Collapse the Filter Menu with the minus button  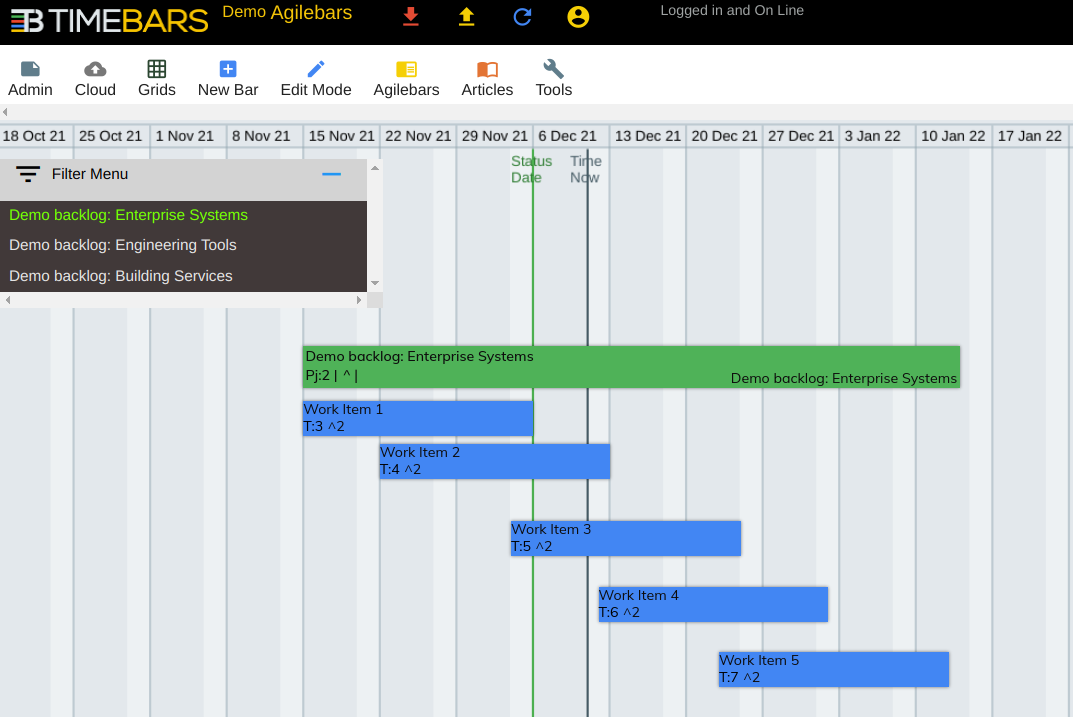(x=331, y=174)
